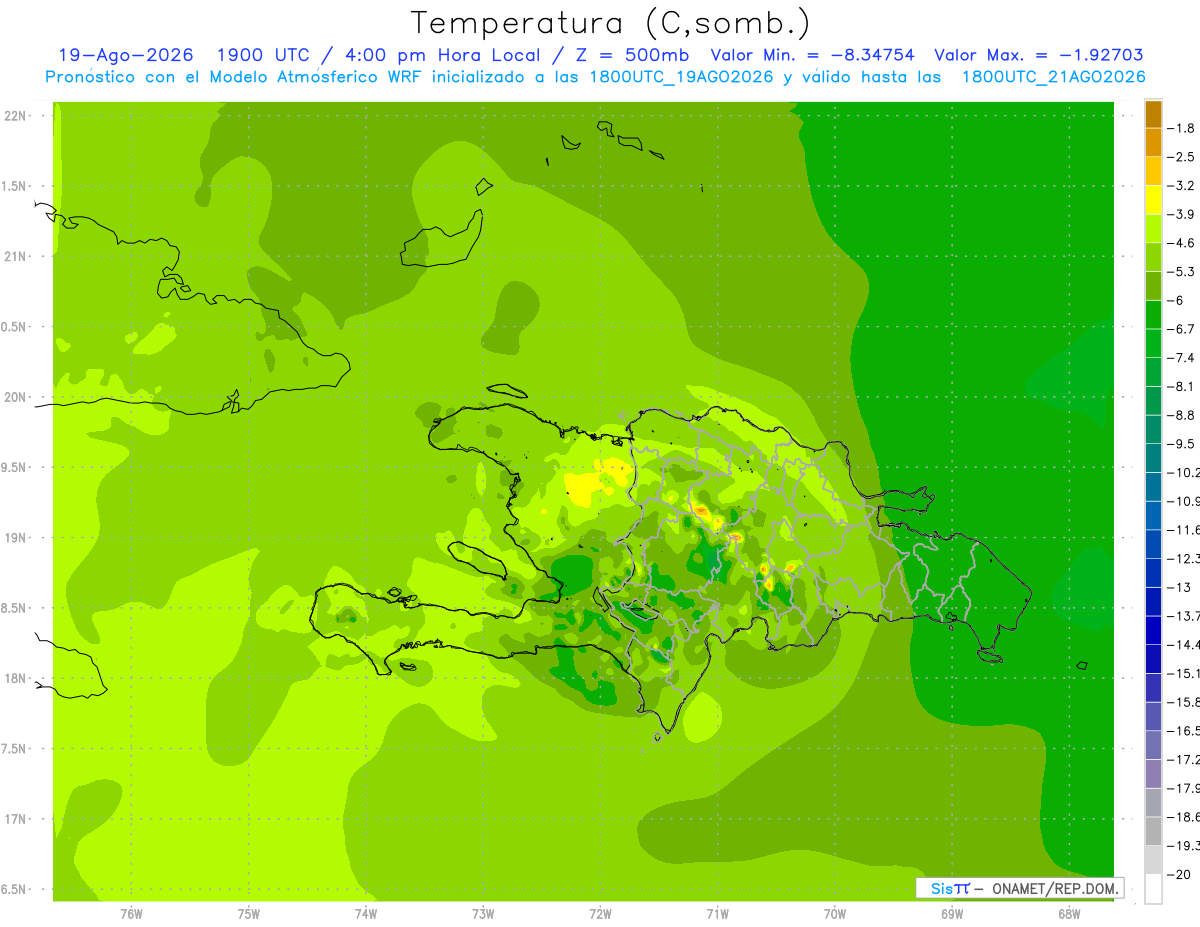Click the '-7.4' legend value
The image size is (1200, 927).
(x=1182, y=358)
